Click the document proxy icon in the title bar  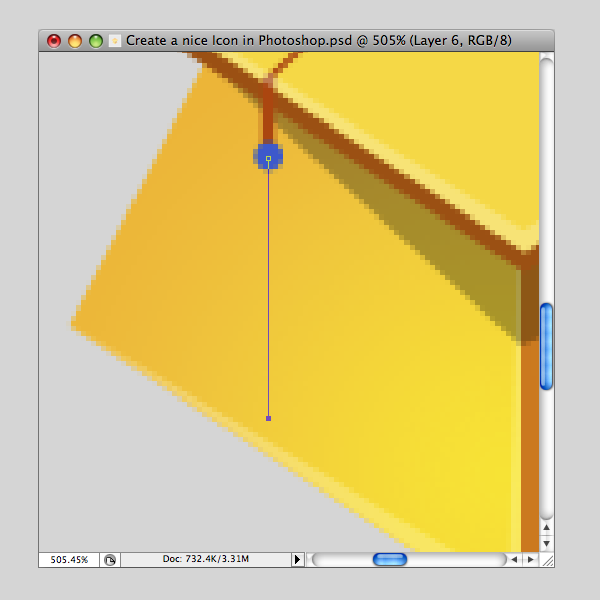click(115, 41)
